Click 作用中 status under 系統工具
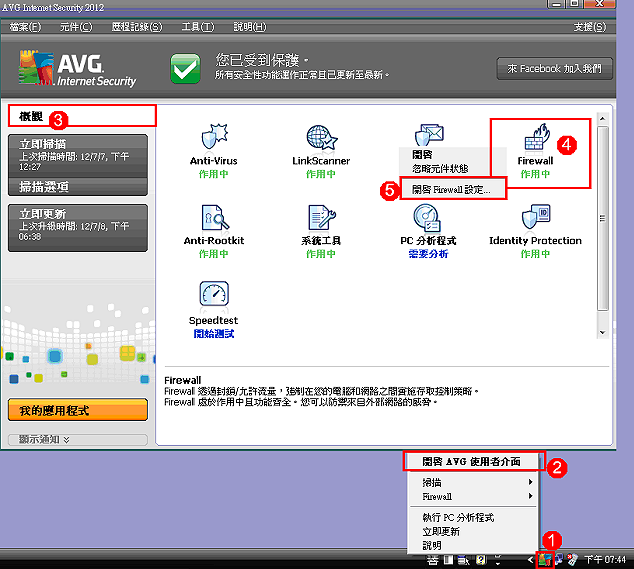Image resolution: width=634 pixels, height=569 pixels. coord(321,254)
